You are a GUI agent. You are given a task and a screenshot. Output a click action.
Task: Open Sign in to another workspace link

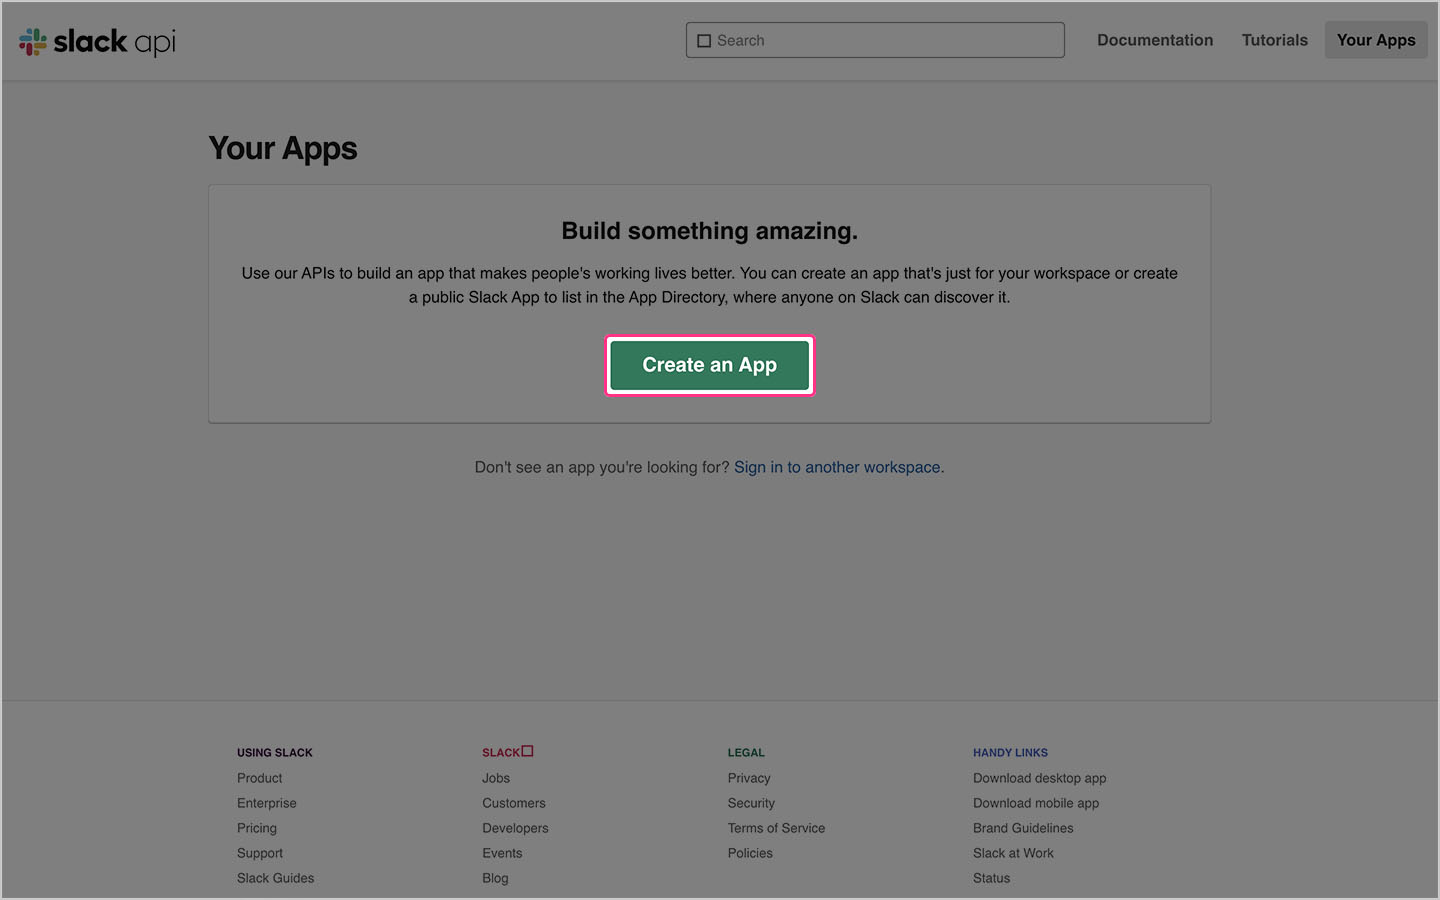[x=837, y=467]
